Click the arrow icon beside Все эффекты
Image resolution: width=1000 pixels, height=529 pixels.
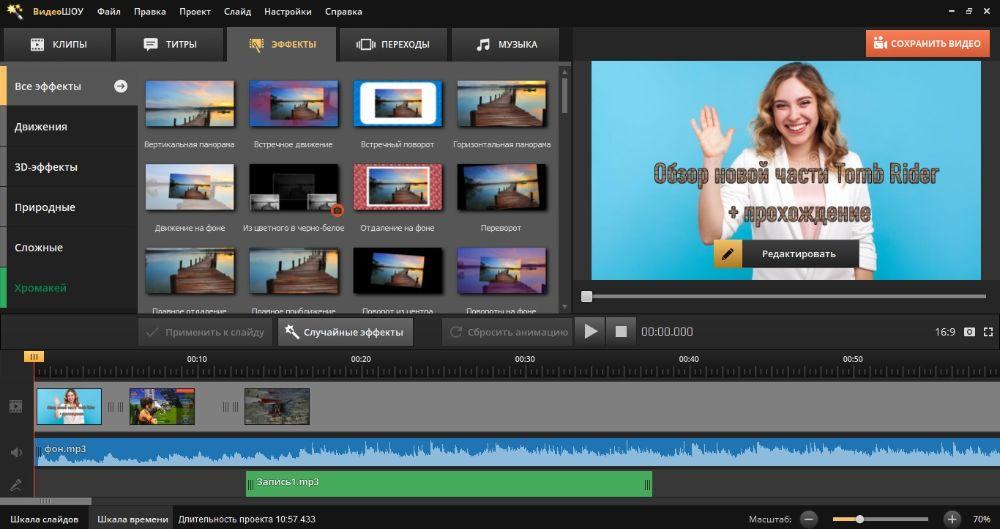point(121,86)
